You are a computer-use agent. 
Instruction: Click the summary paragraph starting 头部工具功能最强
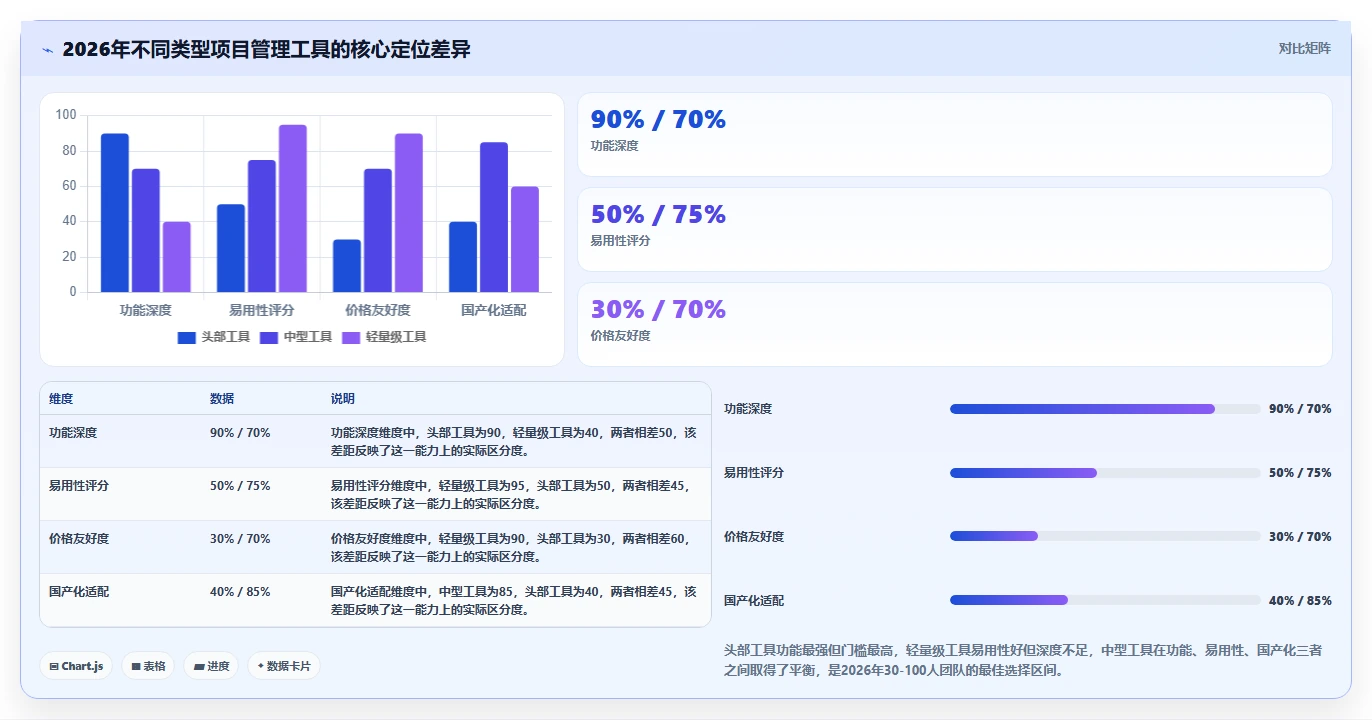[1023, 660]
